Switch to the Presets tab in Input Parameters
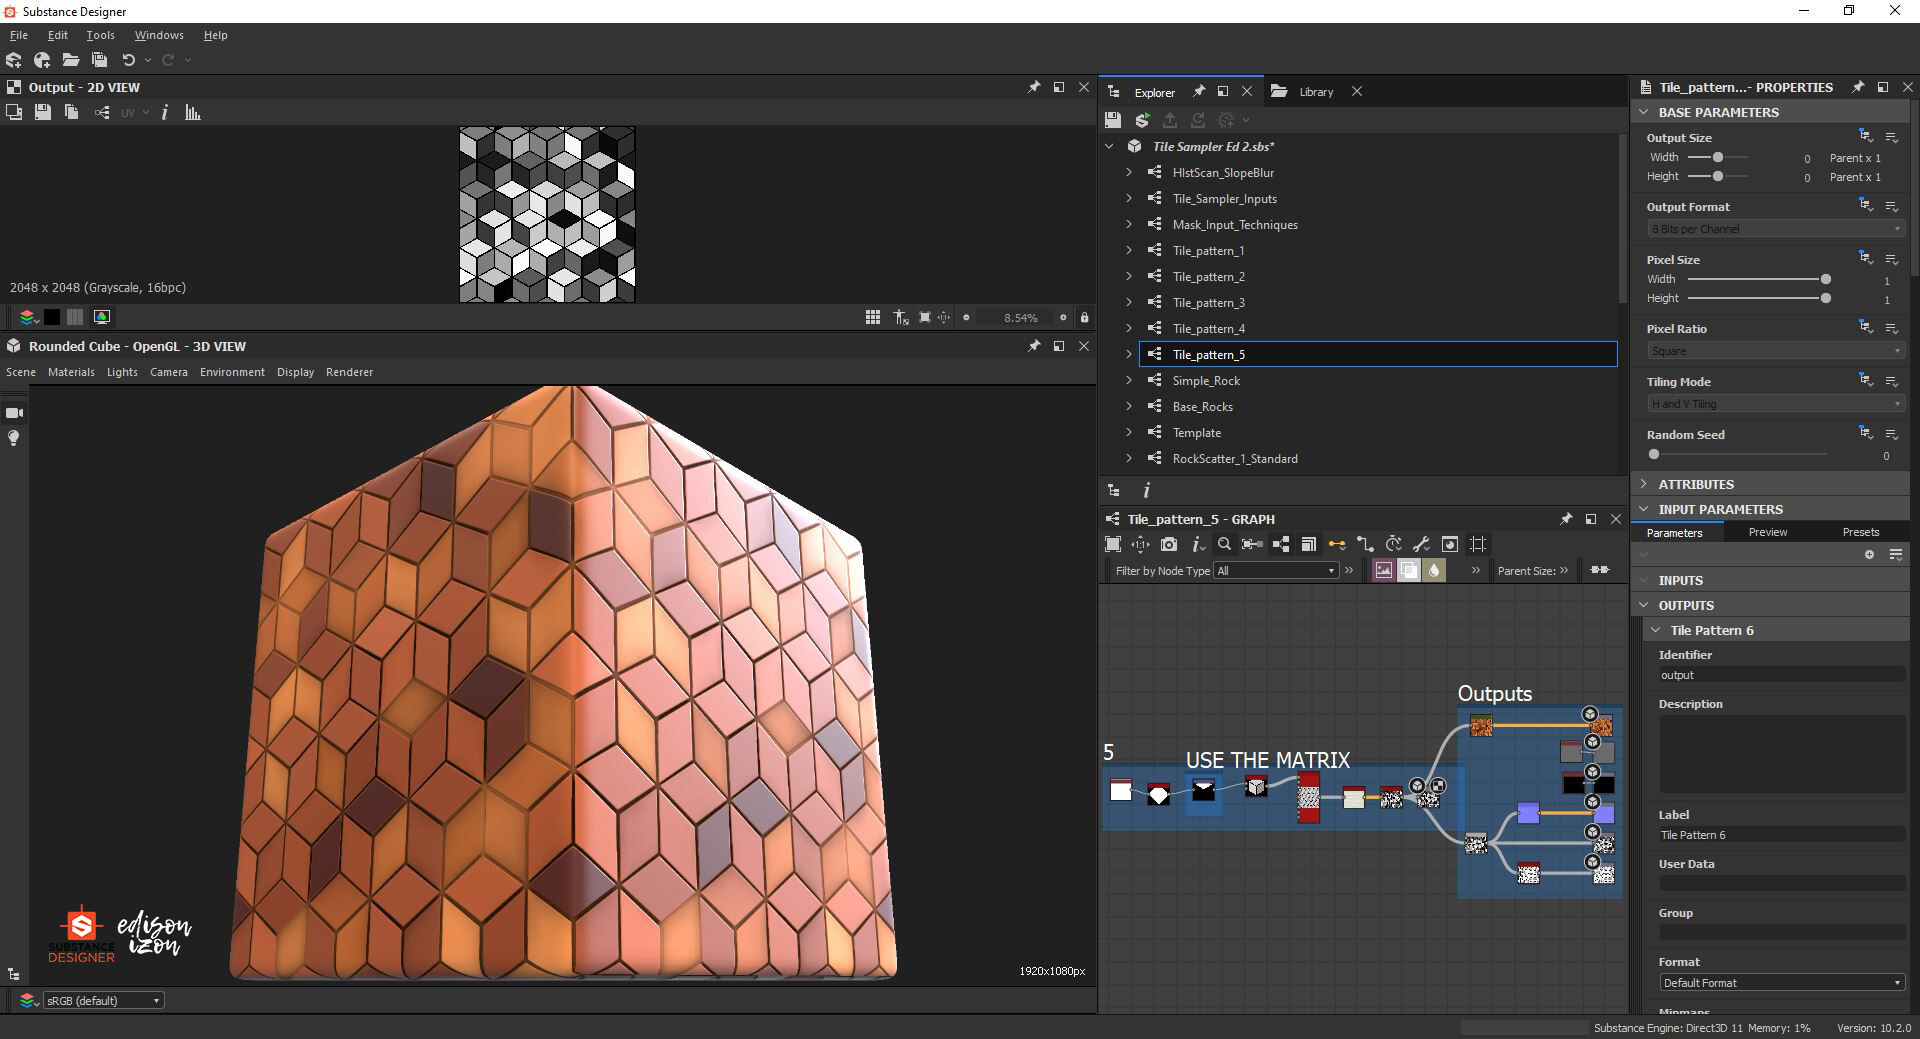The height and width of the screenshot is (1039, 1920). pos(1861,532)
